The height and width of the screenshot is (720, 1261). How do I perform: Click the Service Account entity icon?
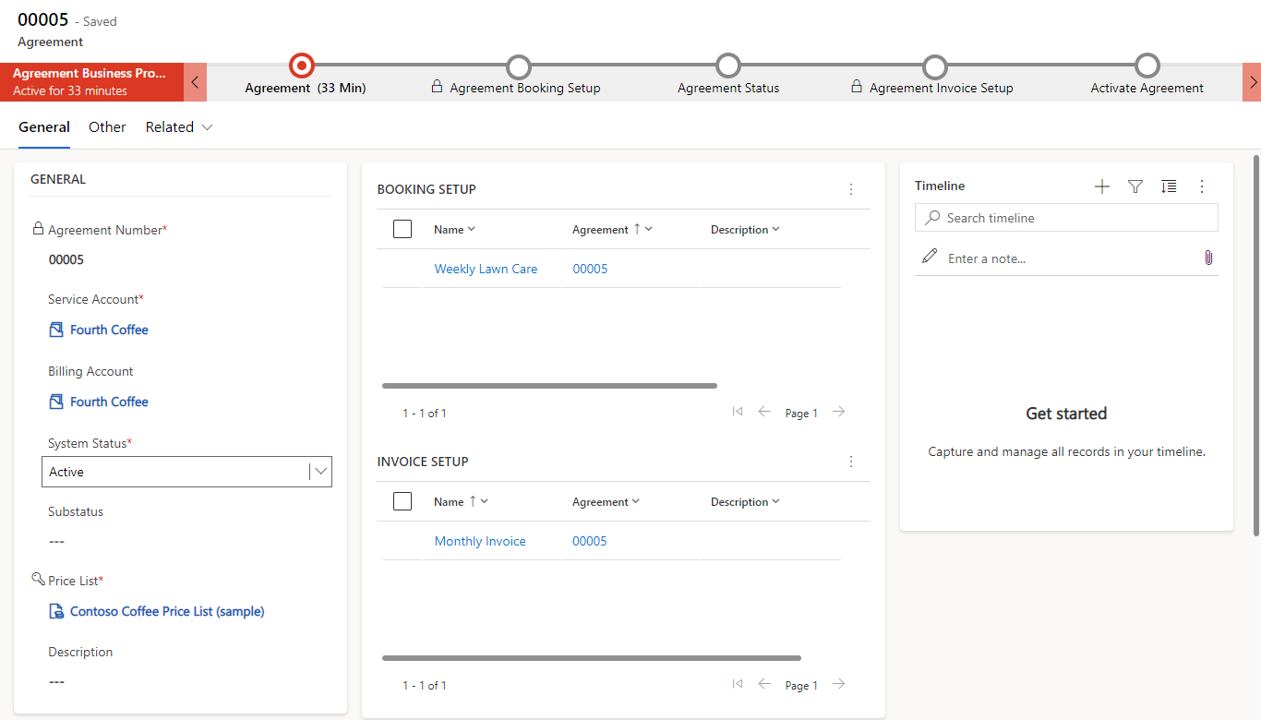[56, 329]
